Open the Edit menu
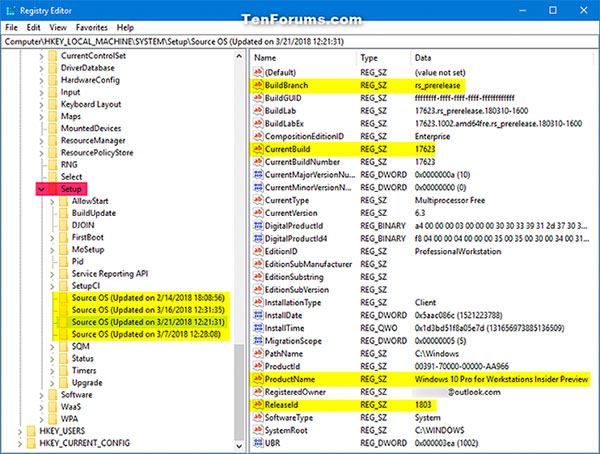Viewport: 600px width, 454px height. (33, 28)
